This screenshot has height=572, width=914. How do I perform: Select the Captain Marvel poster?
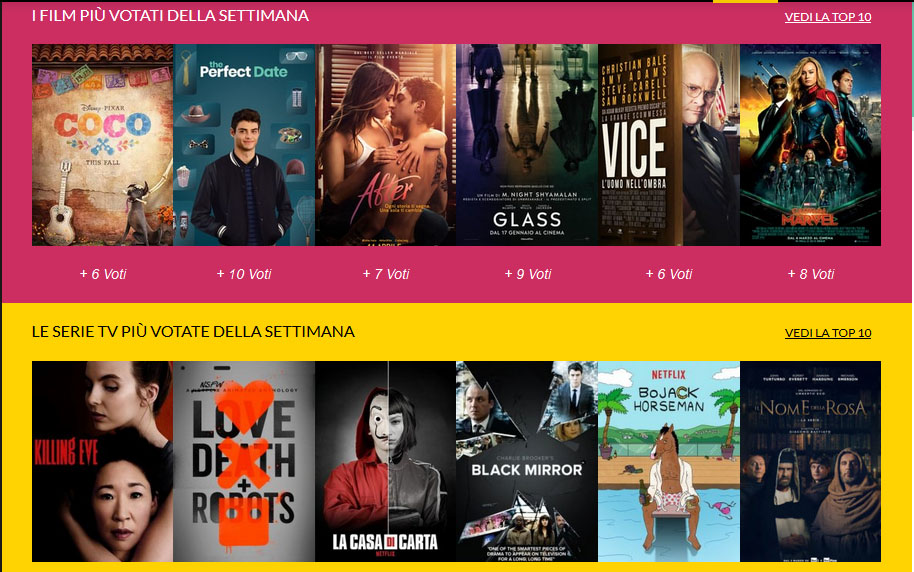810,145
